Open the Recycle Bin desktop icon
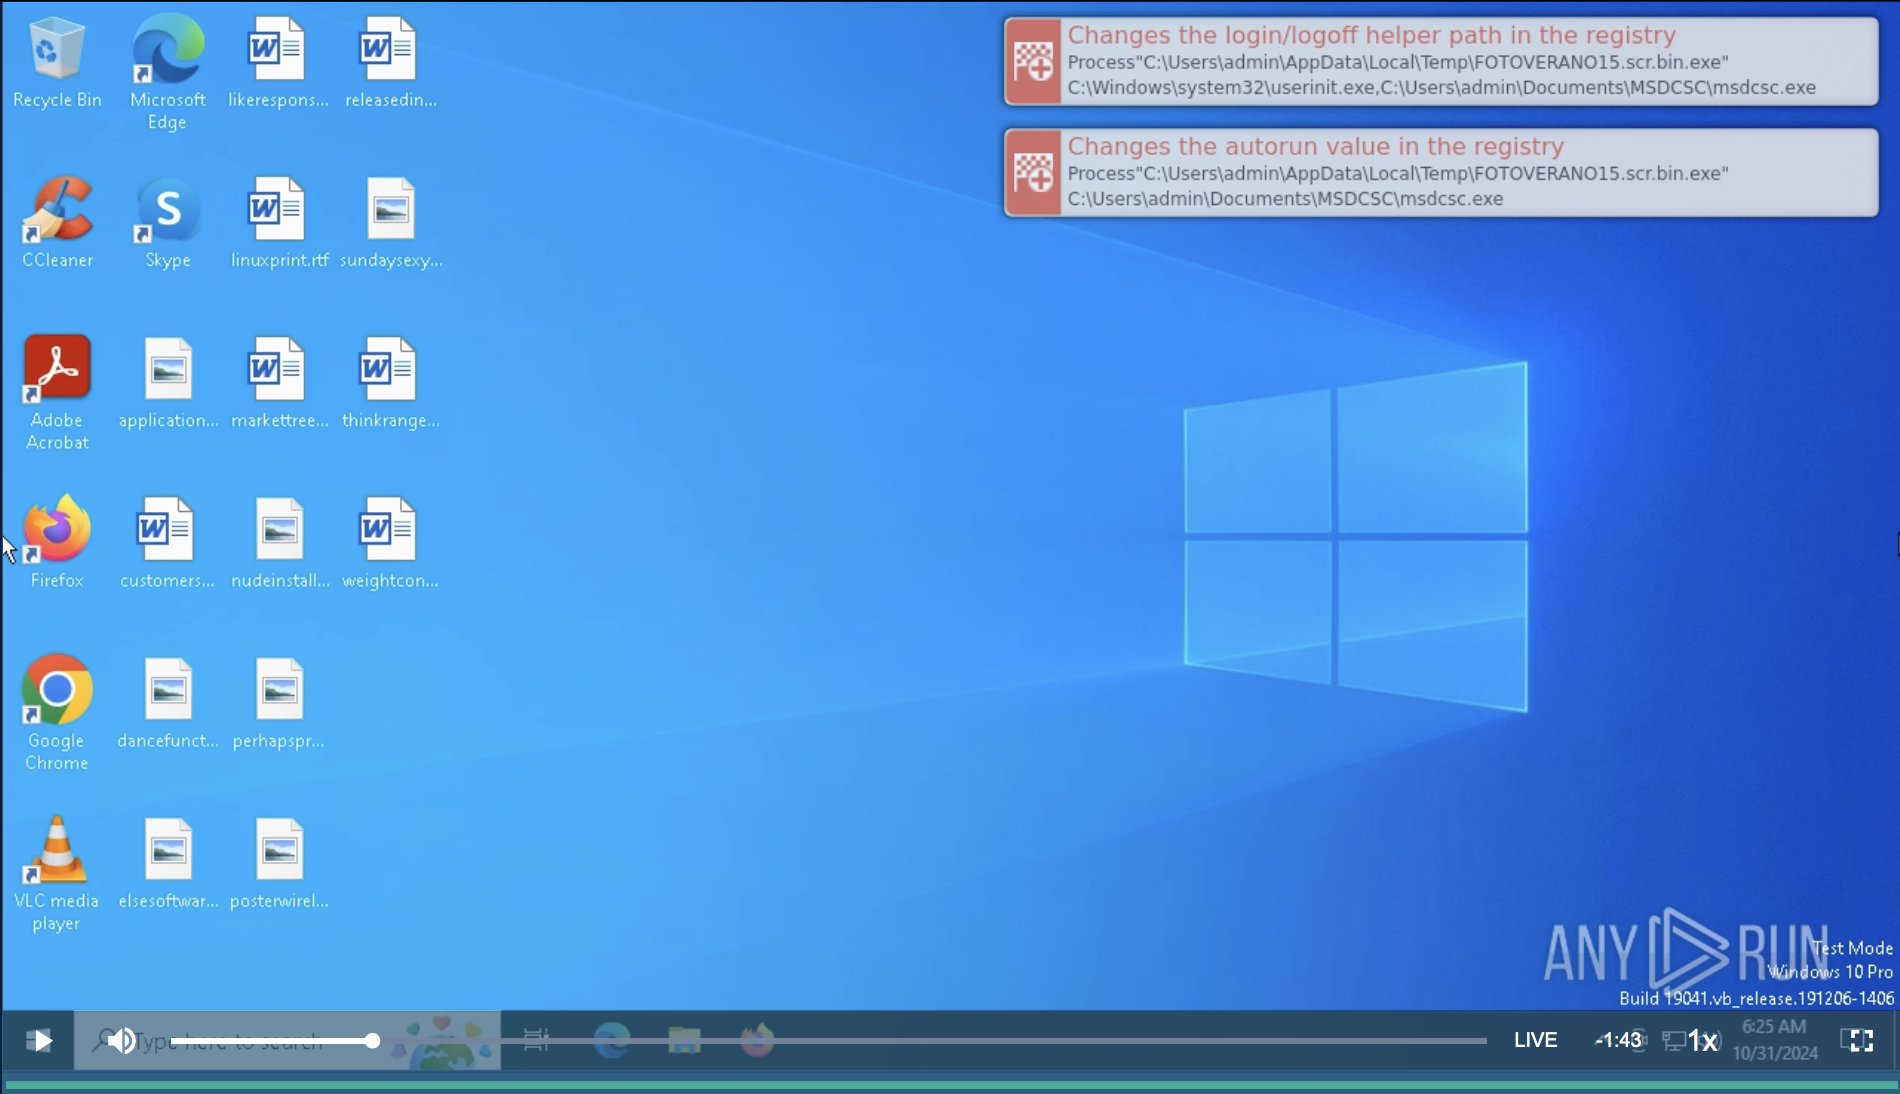Screen dimensions: 1900x1094 pos(57,62)
